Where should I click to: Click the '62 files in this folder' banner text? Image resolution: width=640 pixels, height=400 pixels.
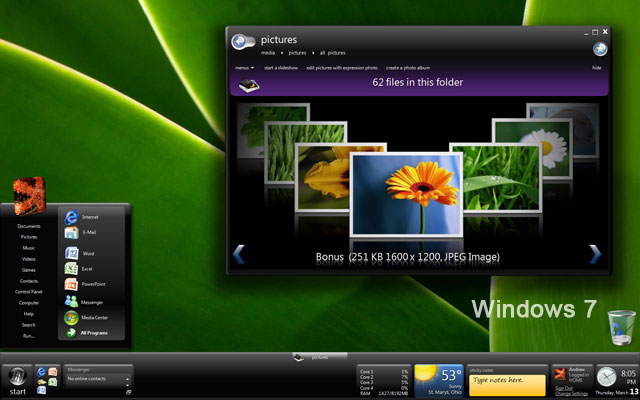pyautogui.click(x=417, y=82)
